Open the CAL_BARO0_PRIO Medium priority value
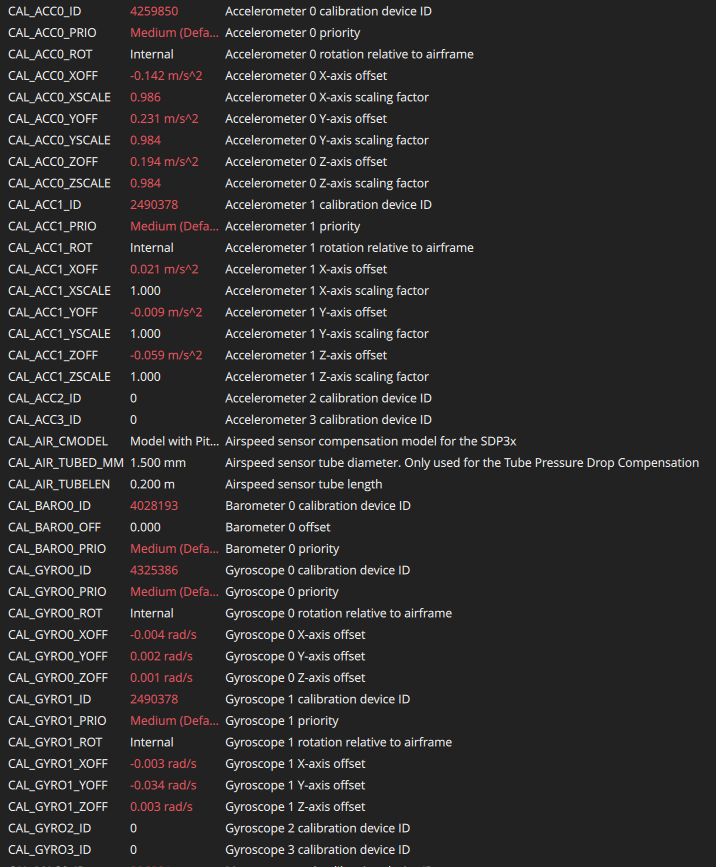The image size is (716, 867). (x=174, y=549)
